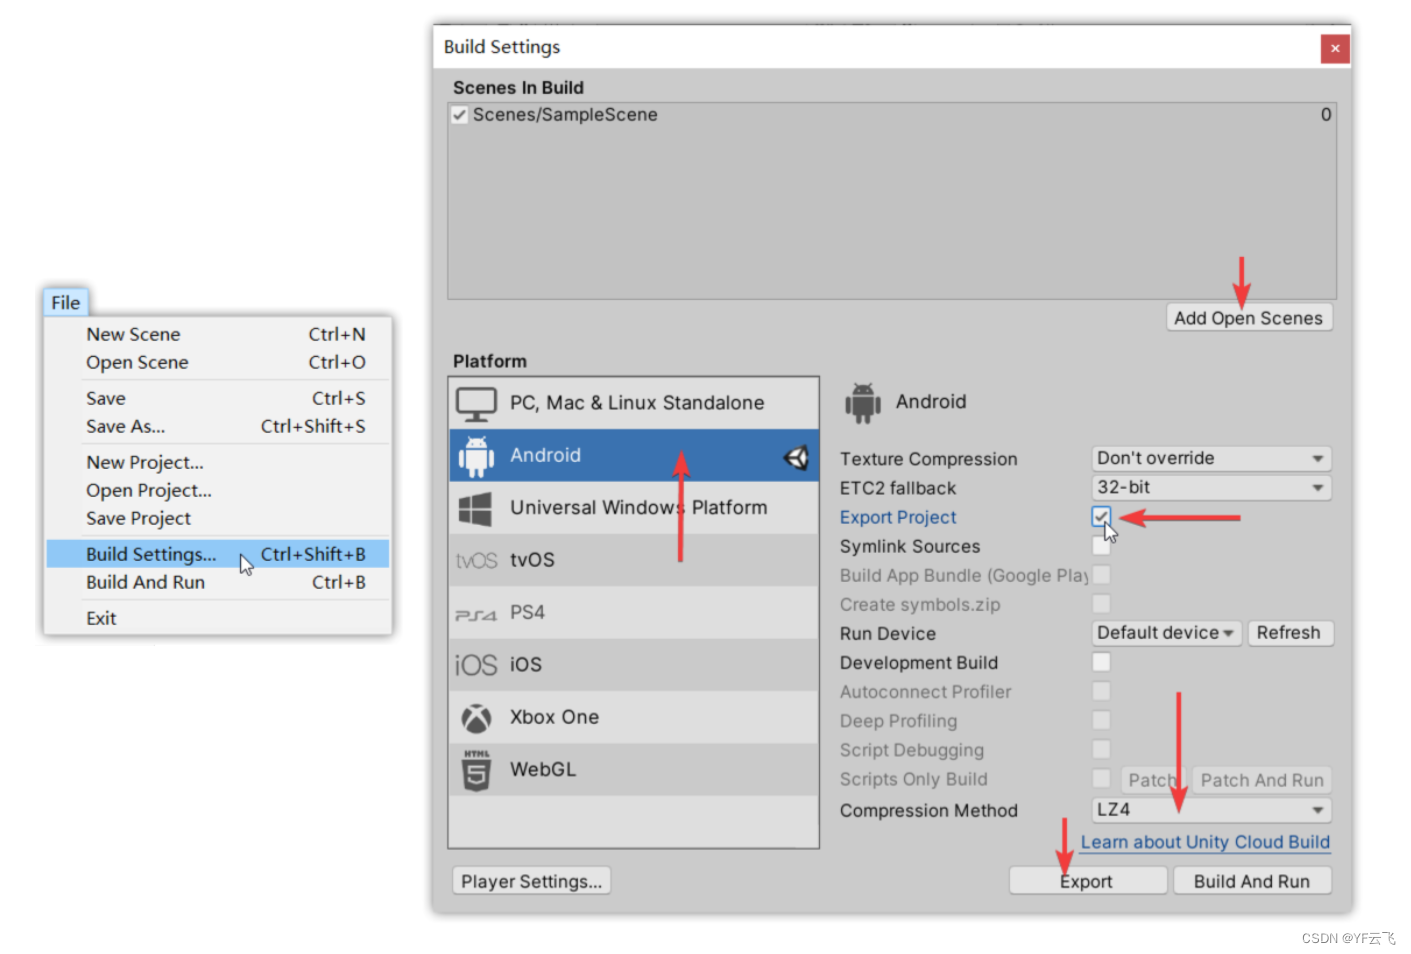Choose Open Scene from File menu
Image resolution: width=1411 pixels, height=954 pixels.
coord(218,362)
